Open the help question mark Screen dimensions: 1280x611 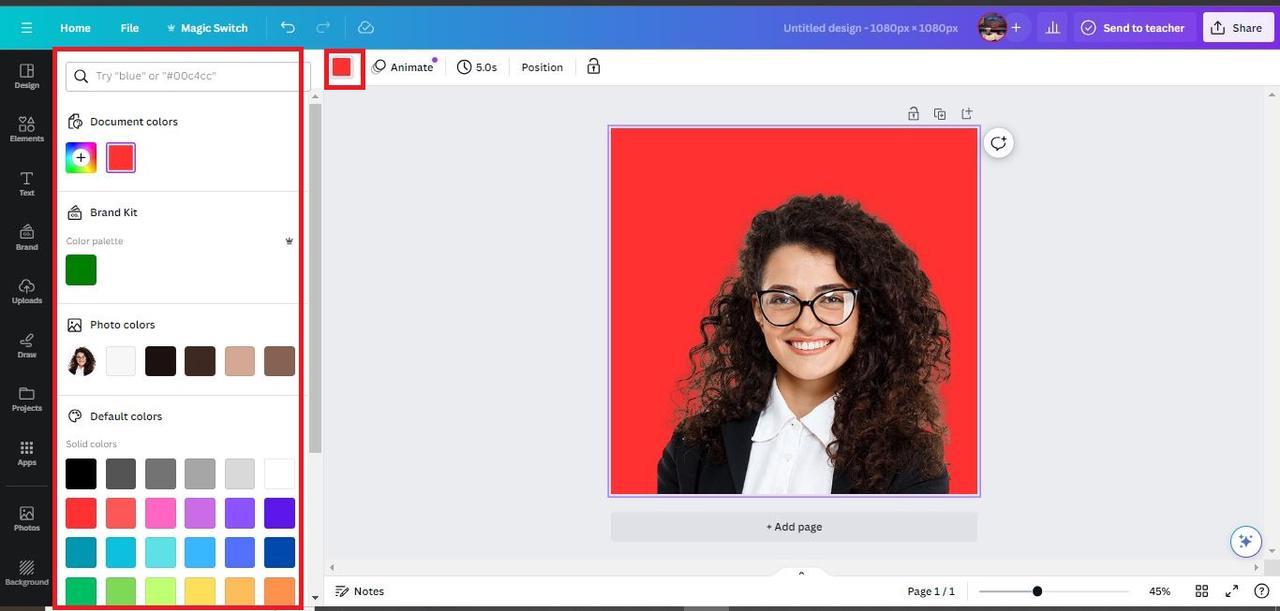pos(1262,591)
